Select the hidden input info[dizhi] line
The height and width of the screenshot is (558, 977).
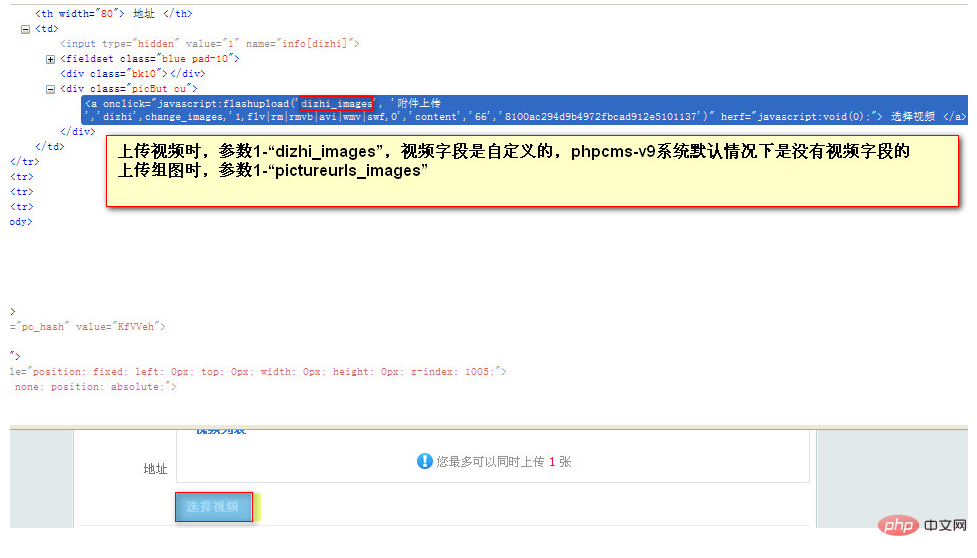(x=210, y=44)
